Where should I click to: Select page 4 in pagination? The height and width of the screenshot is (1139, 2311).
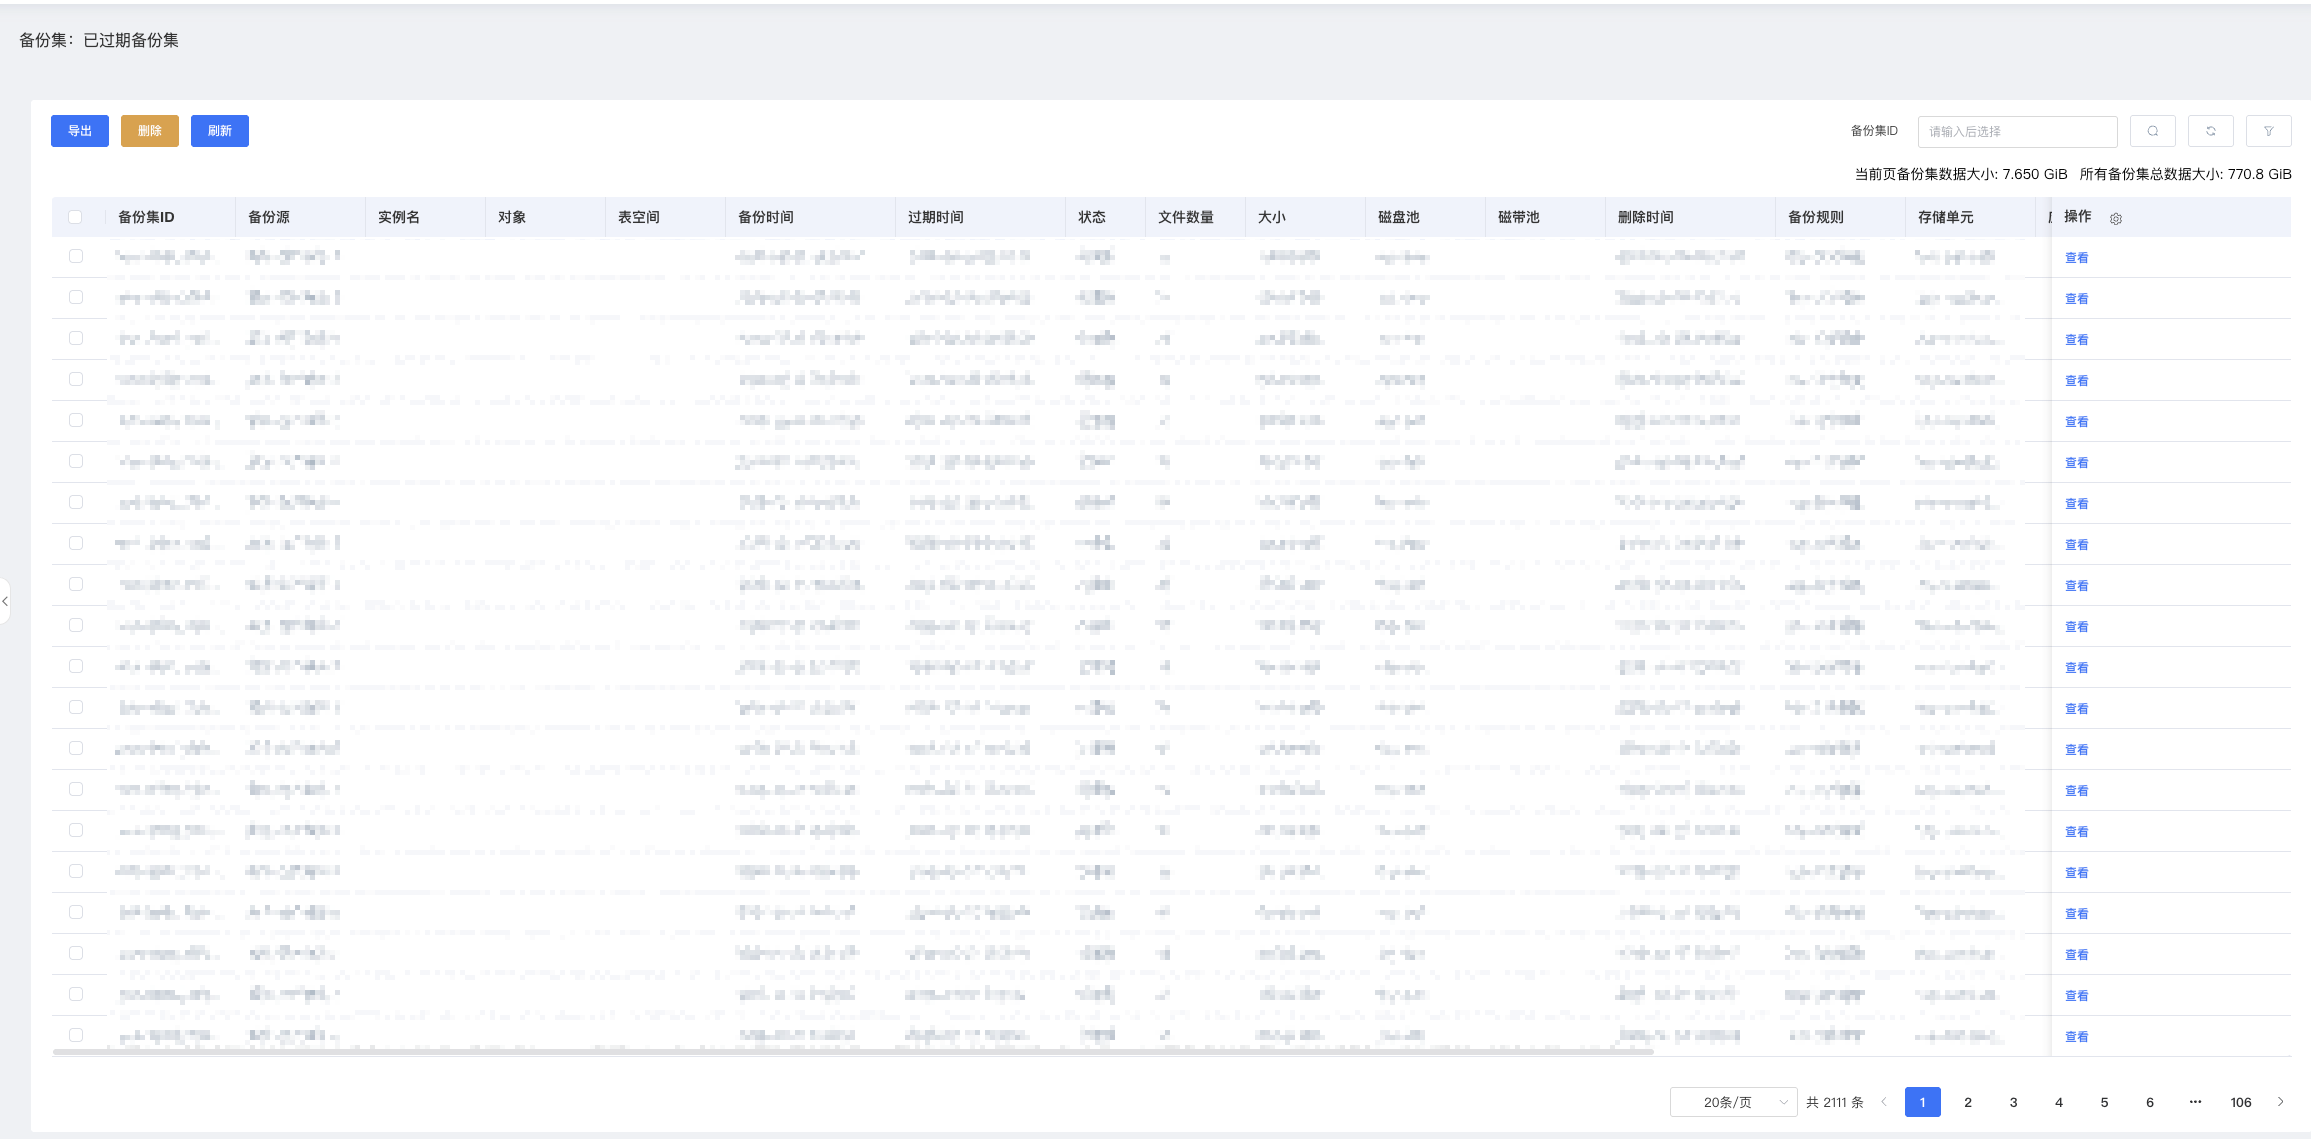tap(2059, 1102)
